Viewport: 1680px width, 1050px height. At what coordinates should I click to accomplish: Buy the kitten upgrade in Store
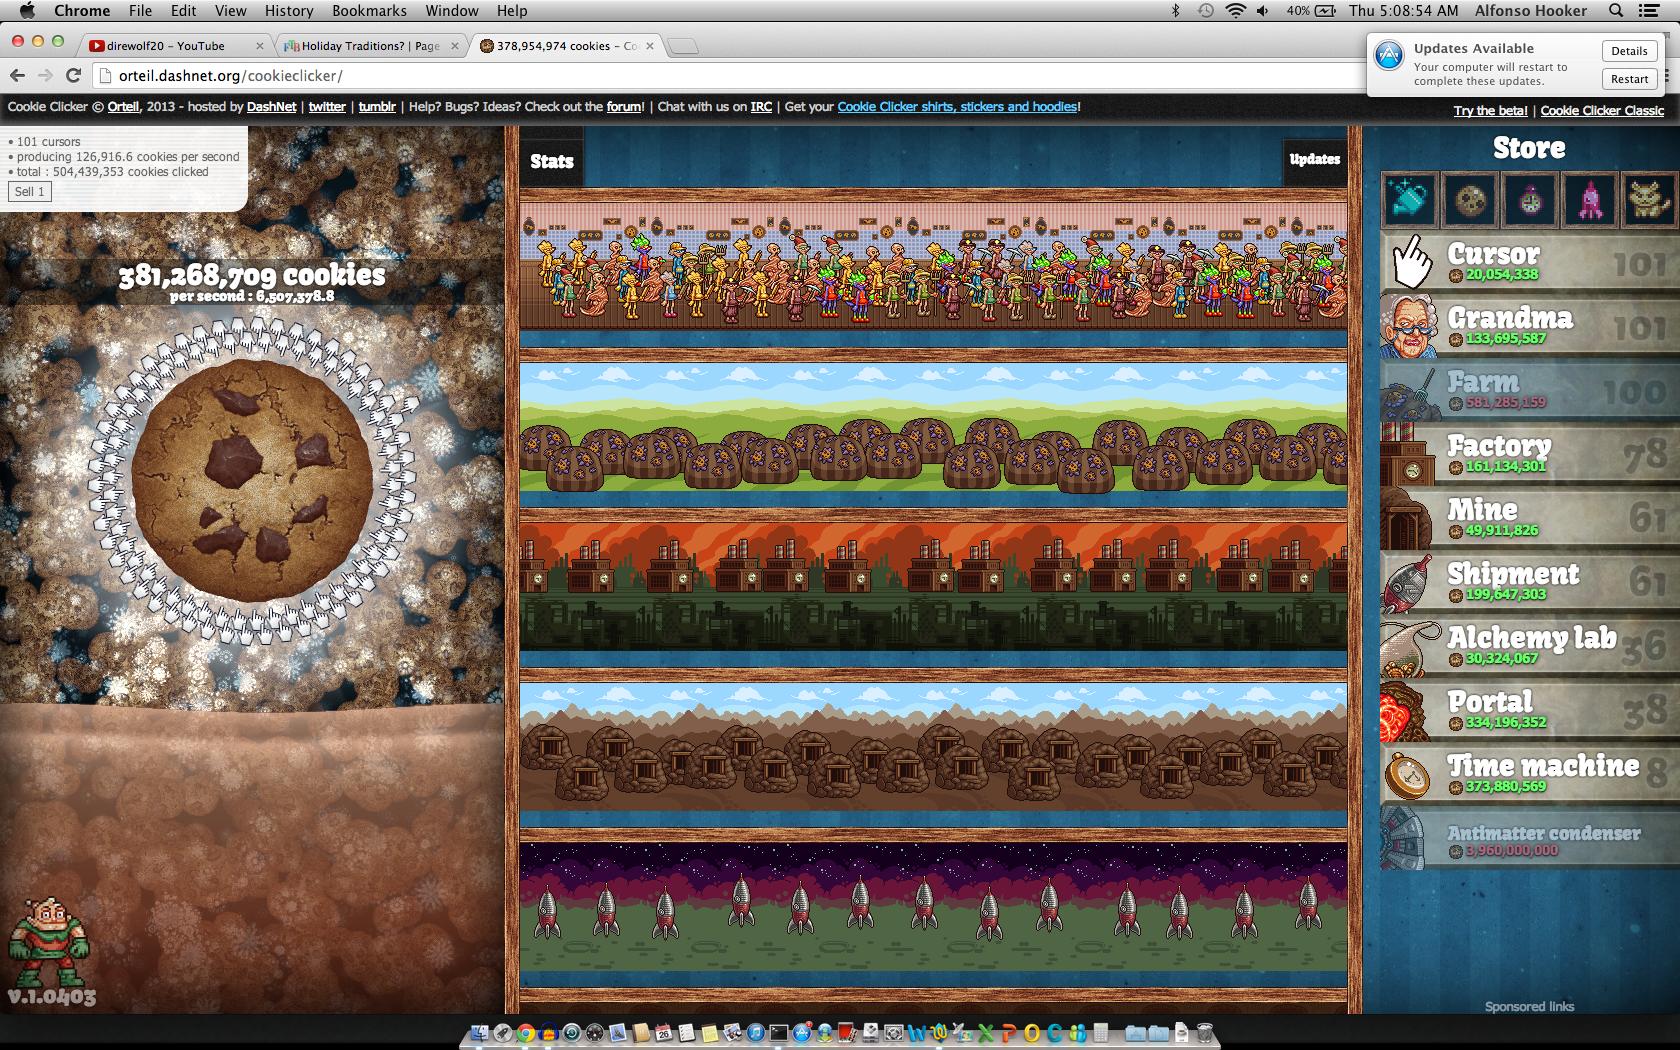point(1650,198)
